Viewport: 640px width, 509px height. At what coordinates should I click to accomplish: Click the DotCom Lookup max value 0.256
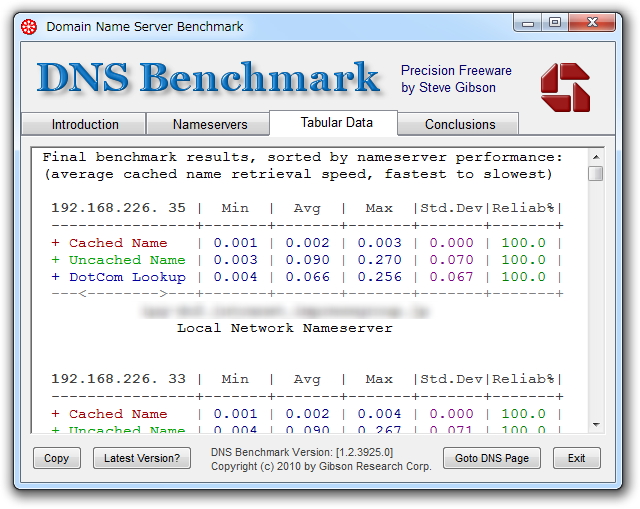click(x=380, y=277)
